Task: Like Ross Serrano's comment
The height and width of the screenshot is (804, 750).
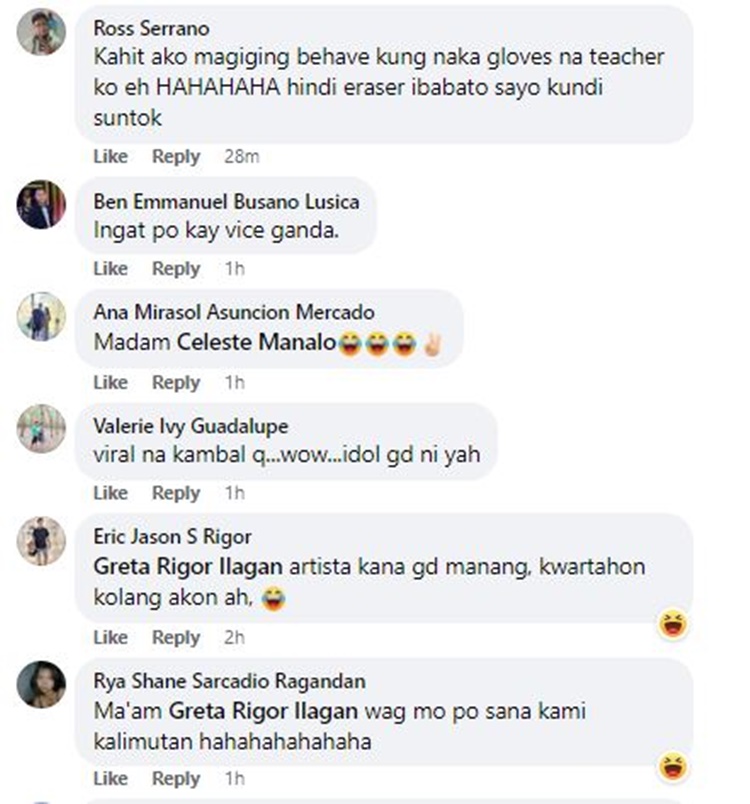Action: (x=110, y=156)
